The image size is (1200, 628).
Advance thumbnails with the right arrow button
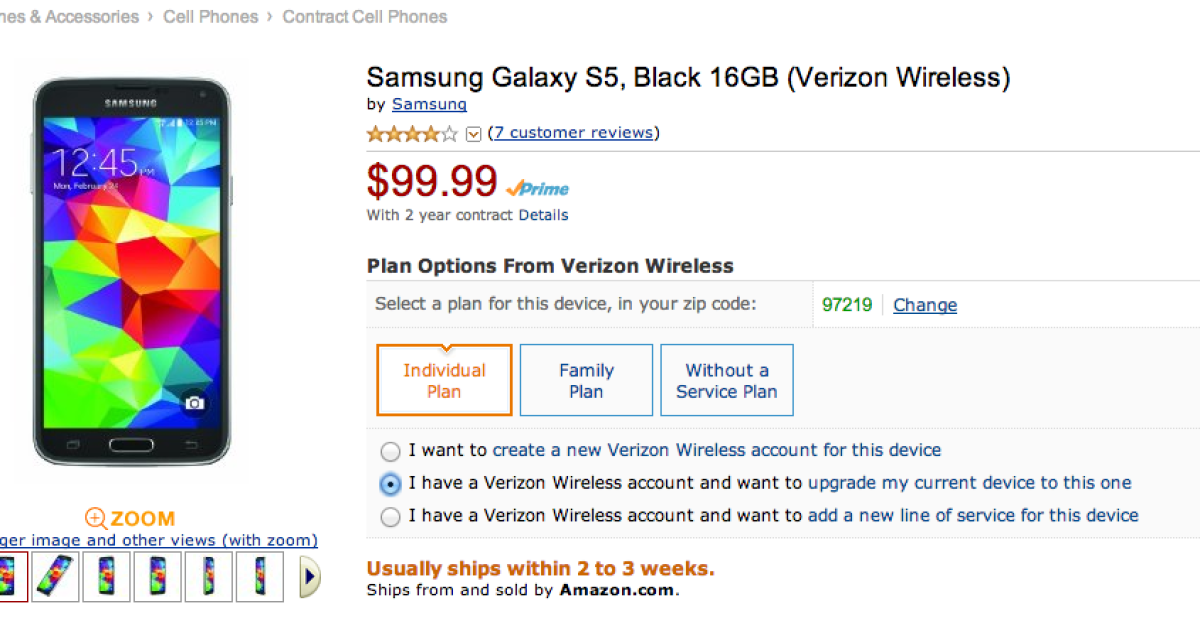[x=311, y=577]
